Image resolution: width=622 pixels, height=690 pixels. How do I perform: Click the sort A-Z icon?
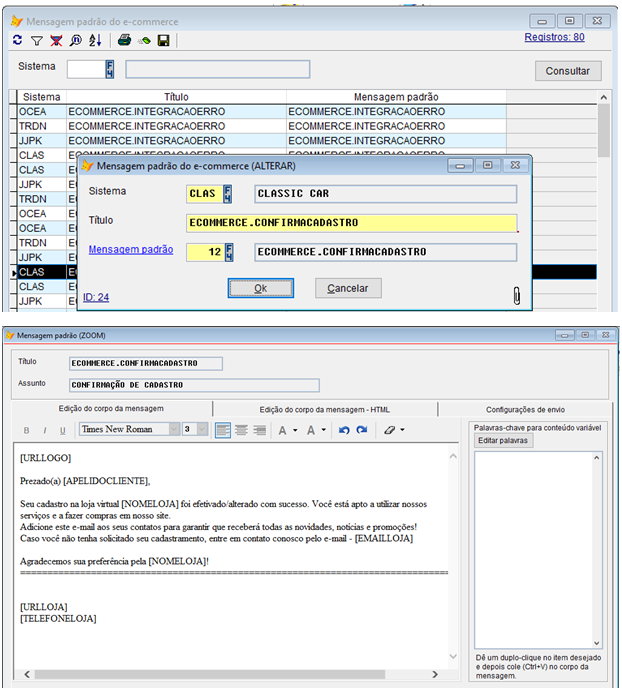pos(95,41)
